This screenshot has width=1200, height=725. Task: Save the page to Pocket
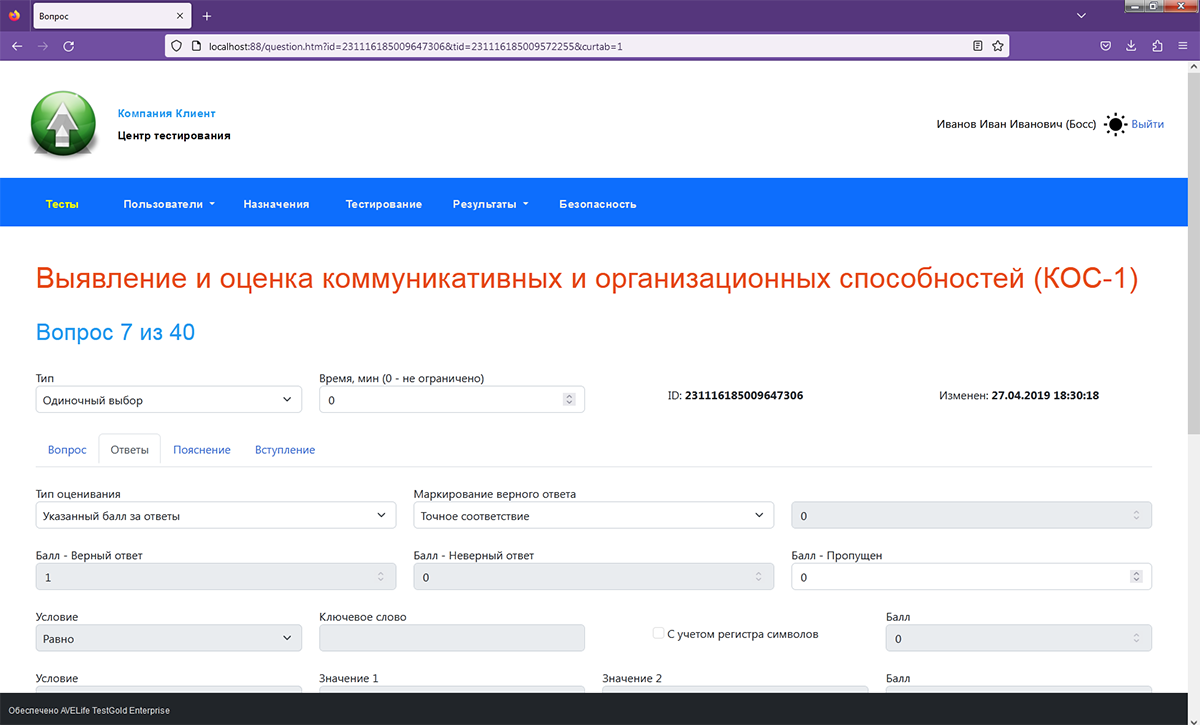[x=1105, y=45]
